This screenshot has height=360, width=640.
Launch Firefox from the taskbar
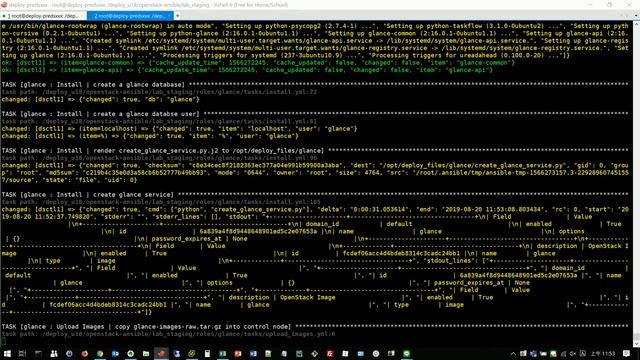(84, 353)
